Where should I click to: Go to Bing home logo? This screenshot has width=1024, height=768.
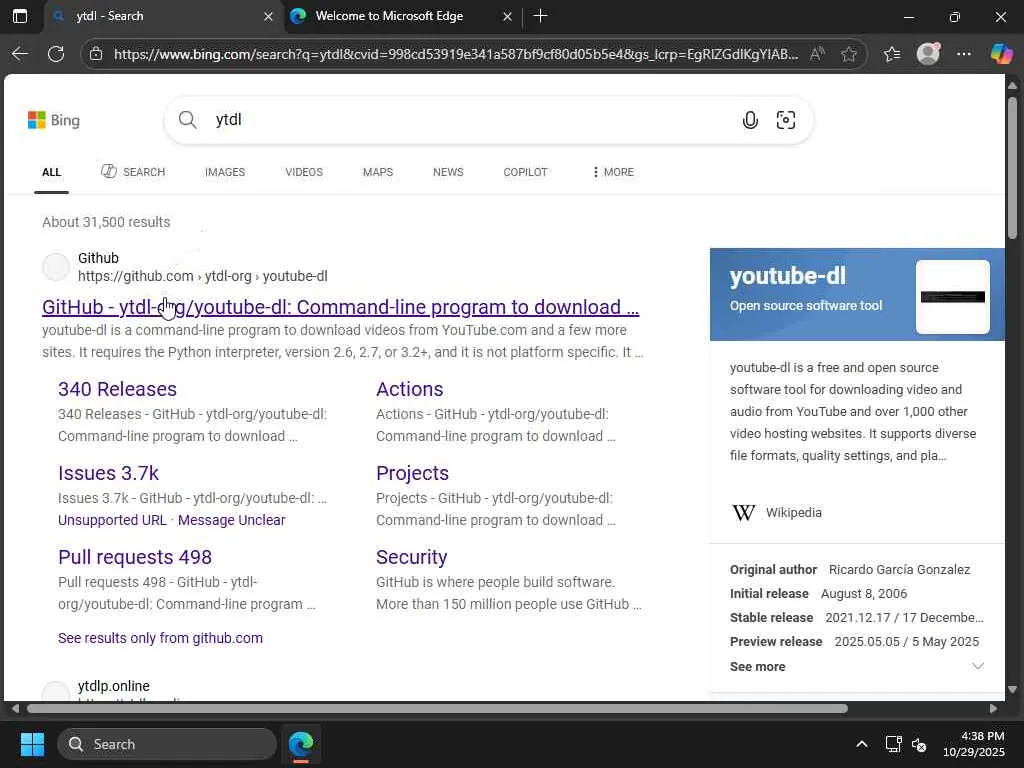[54, 120]
